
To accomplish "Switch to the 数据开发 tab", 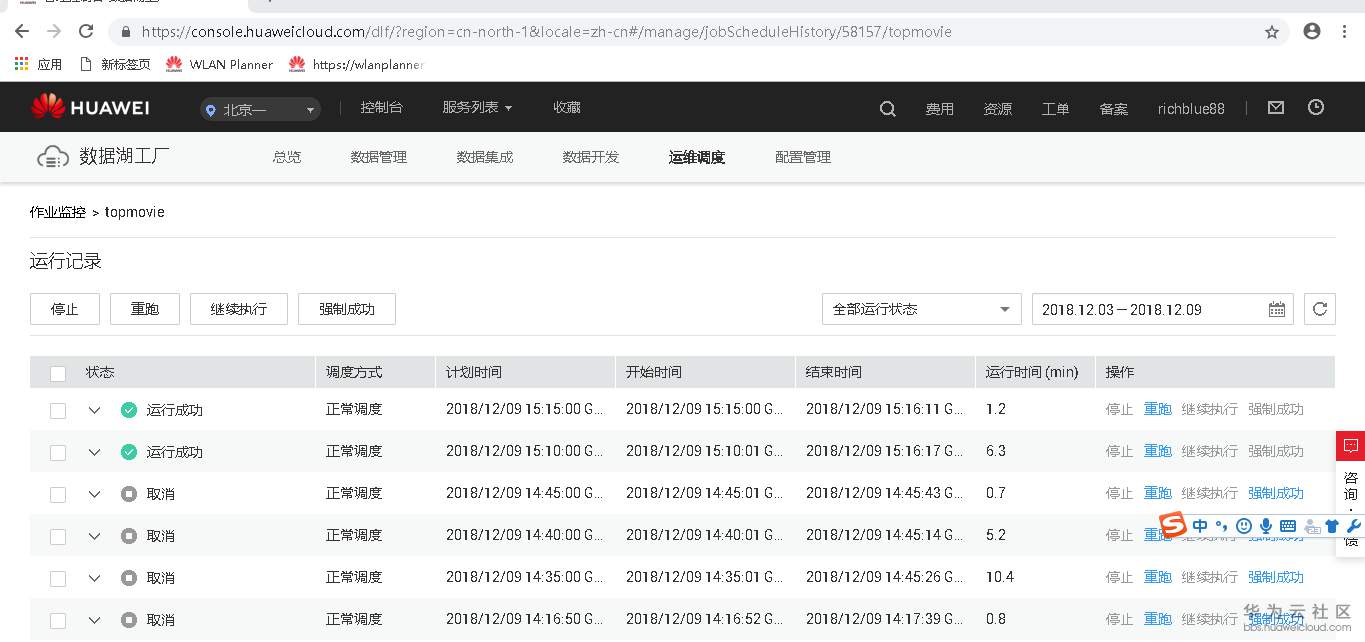I will [590, 157].
